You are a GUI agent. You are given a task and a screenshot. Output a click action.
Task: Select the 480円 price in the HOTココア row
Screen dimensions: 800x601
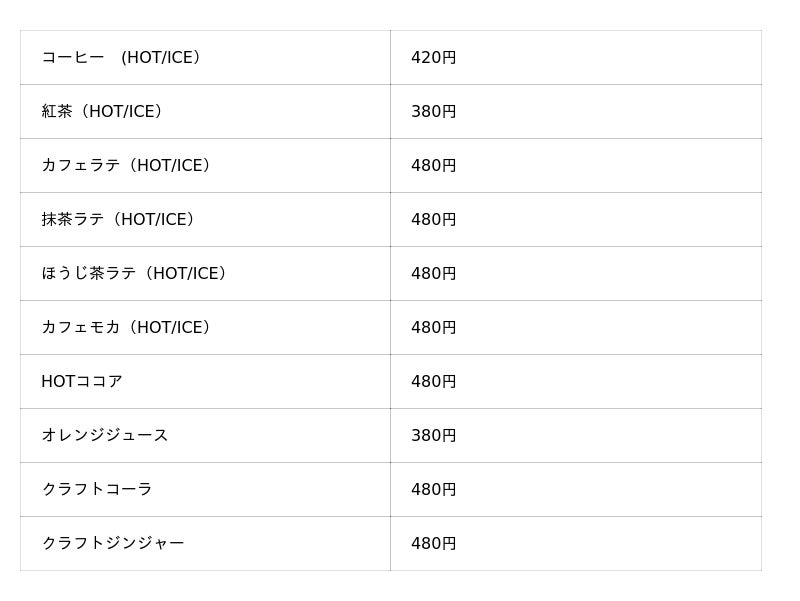tap(433, 382)
